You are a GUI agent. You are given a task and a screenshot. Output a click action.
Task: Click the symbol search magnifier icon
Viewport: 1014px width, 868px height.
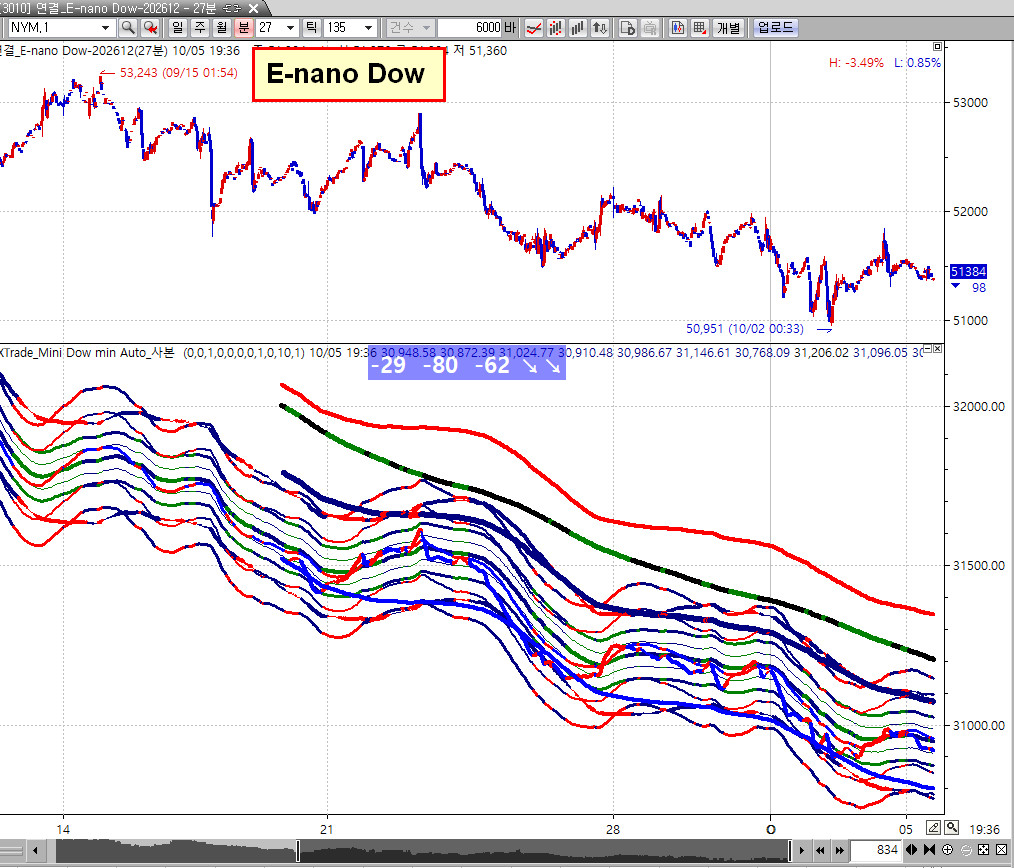128,28
